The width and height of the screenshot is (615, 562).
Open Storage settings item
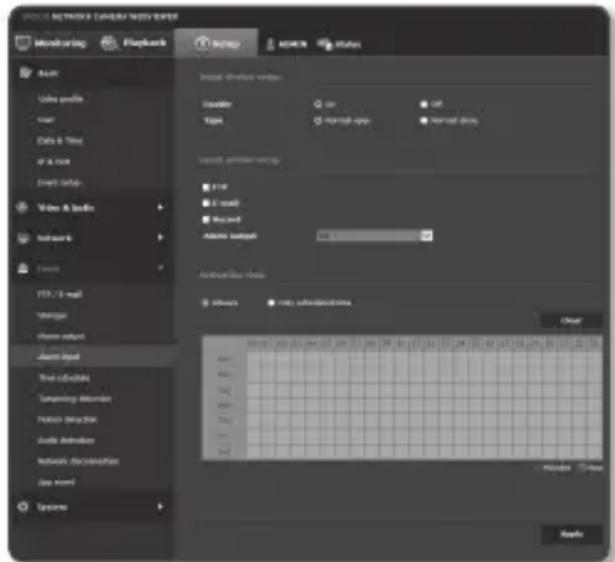click(x=53, y=315)
